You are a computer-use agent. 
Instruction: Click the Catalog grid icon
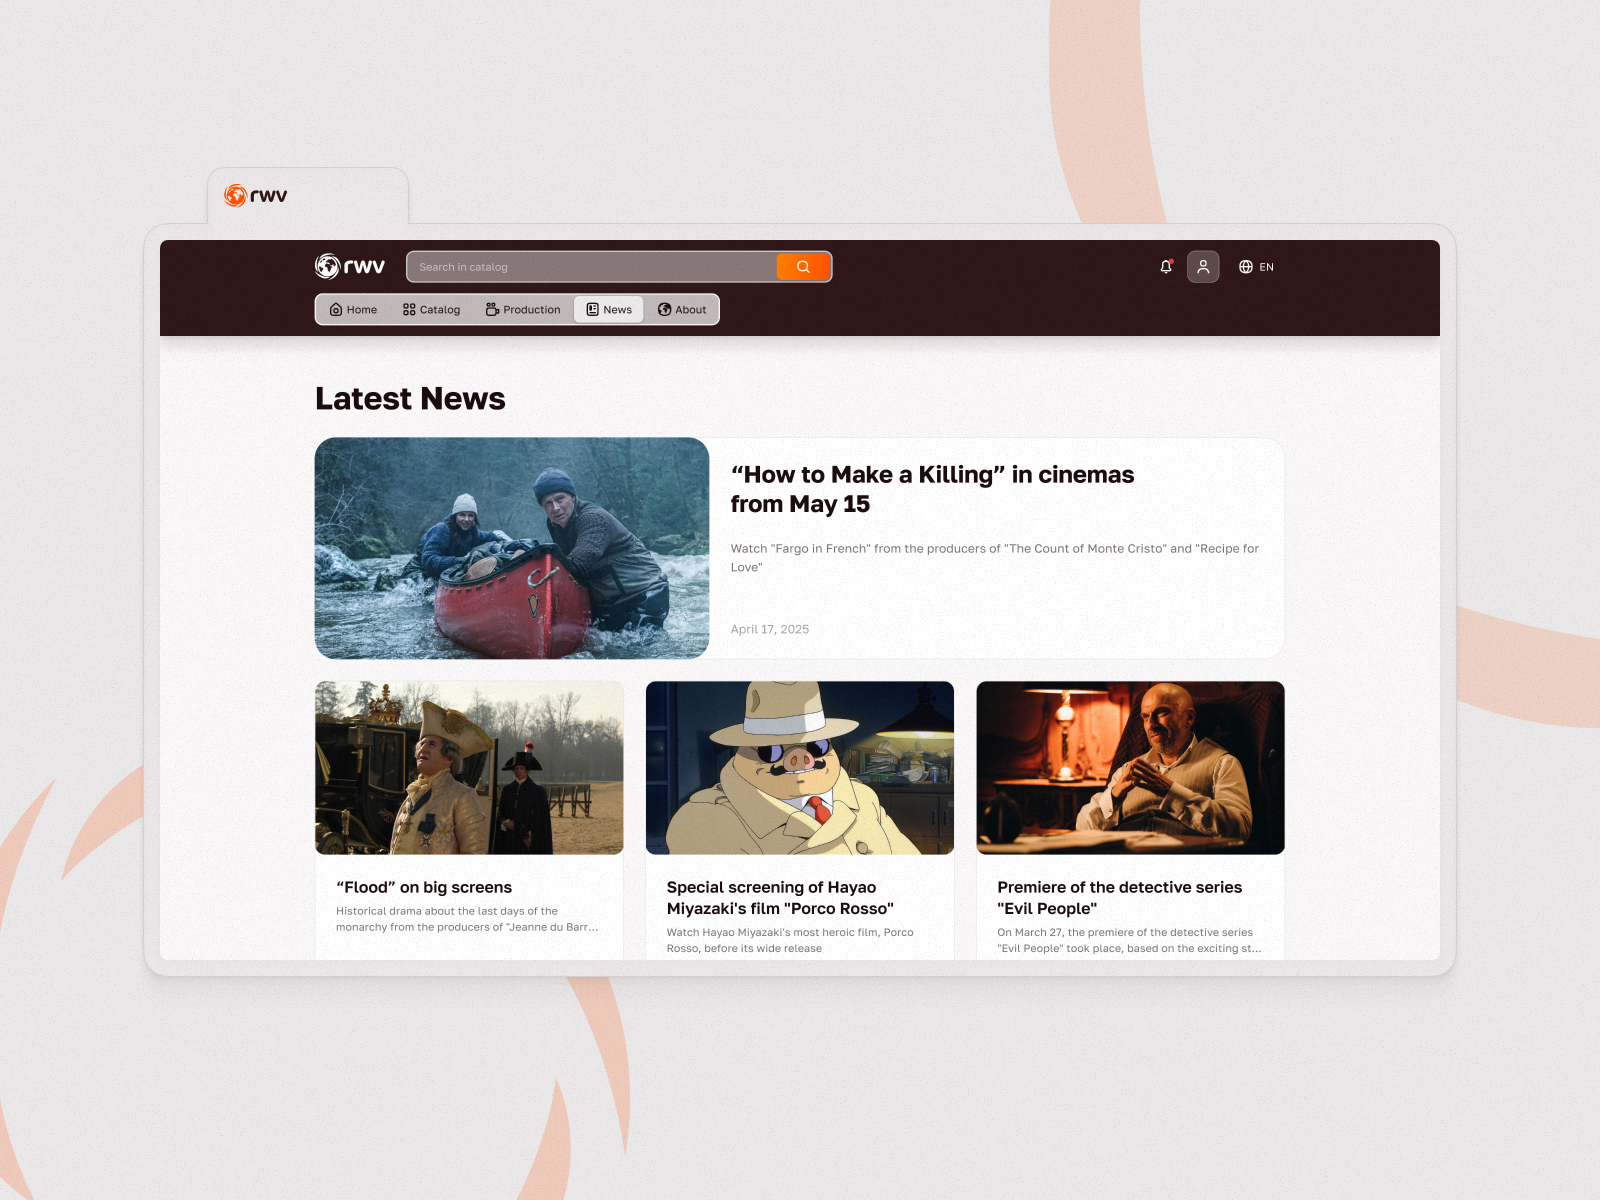[x=409, y=310]
